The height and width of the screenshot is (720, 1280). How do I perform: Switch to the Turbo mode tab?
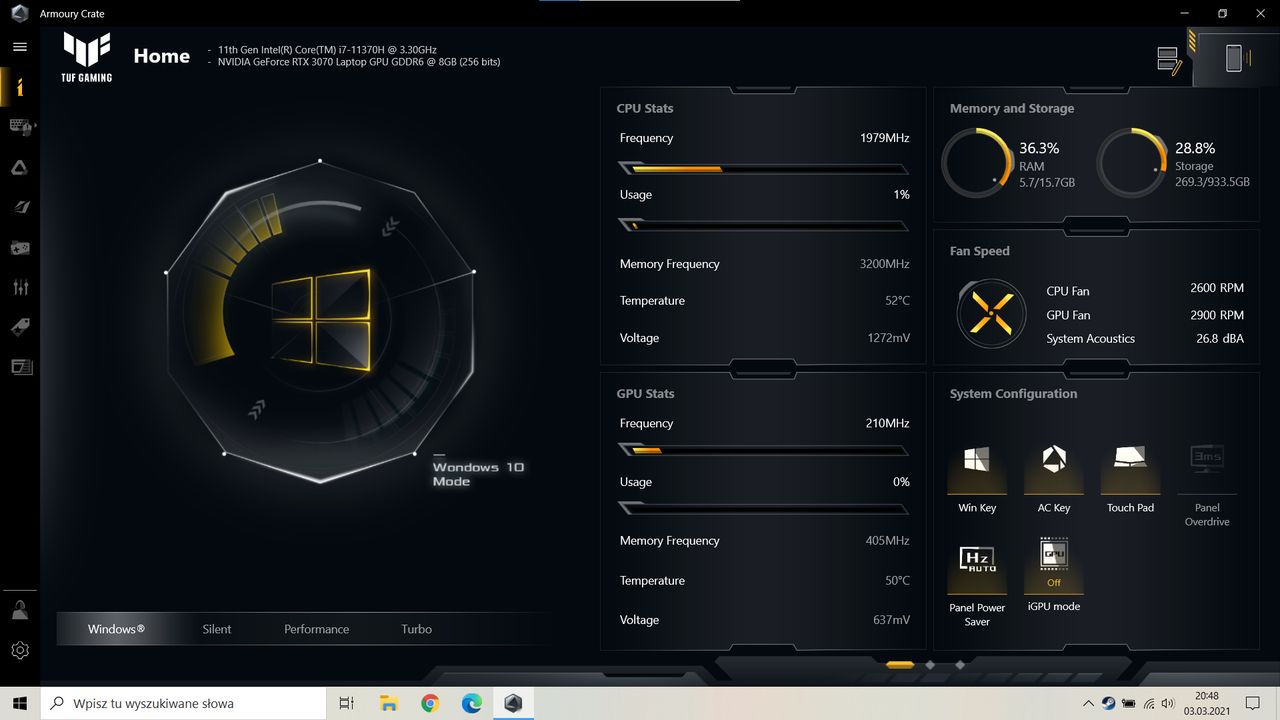tap(416, 629)
